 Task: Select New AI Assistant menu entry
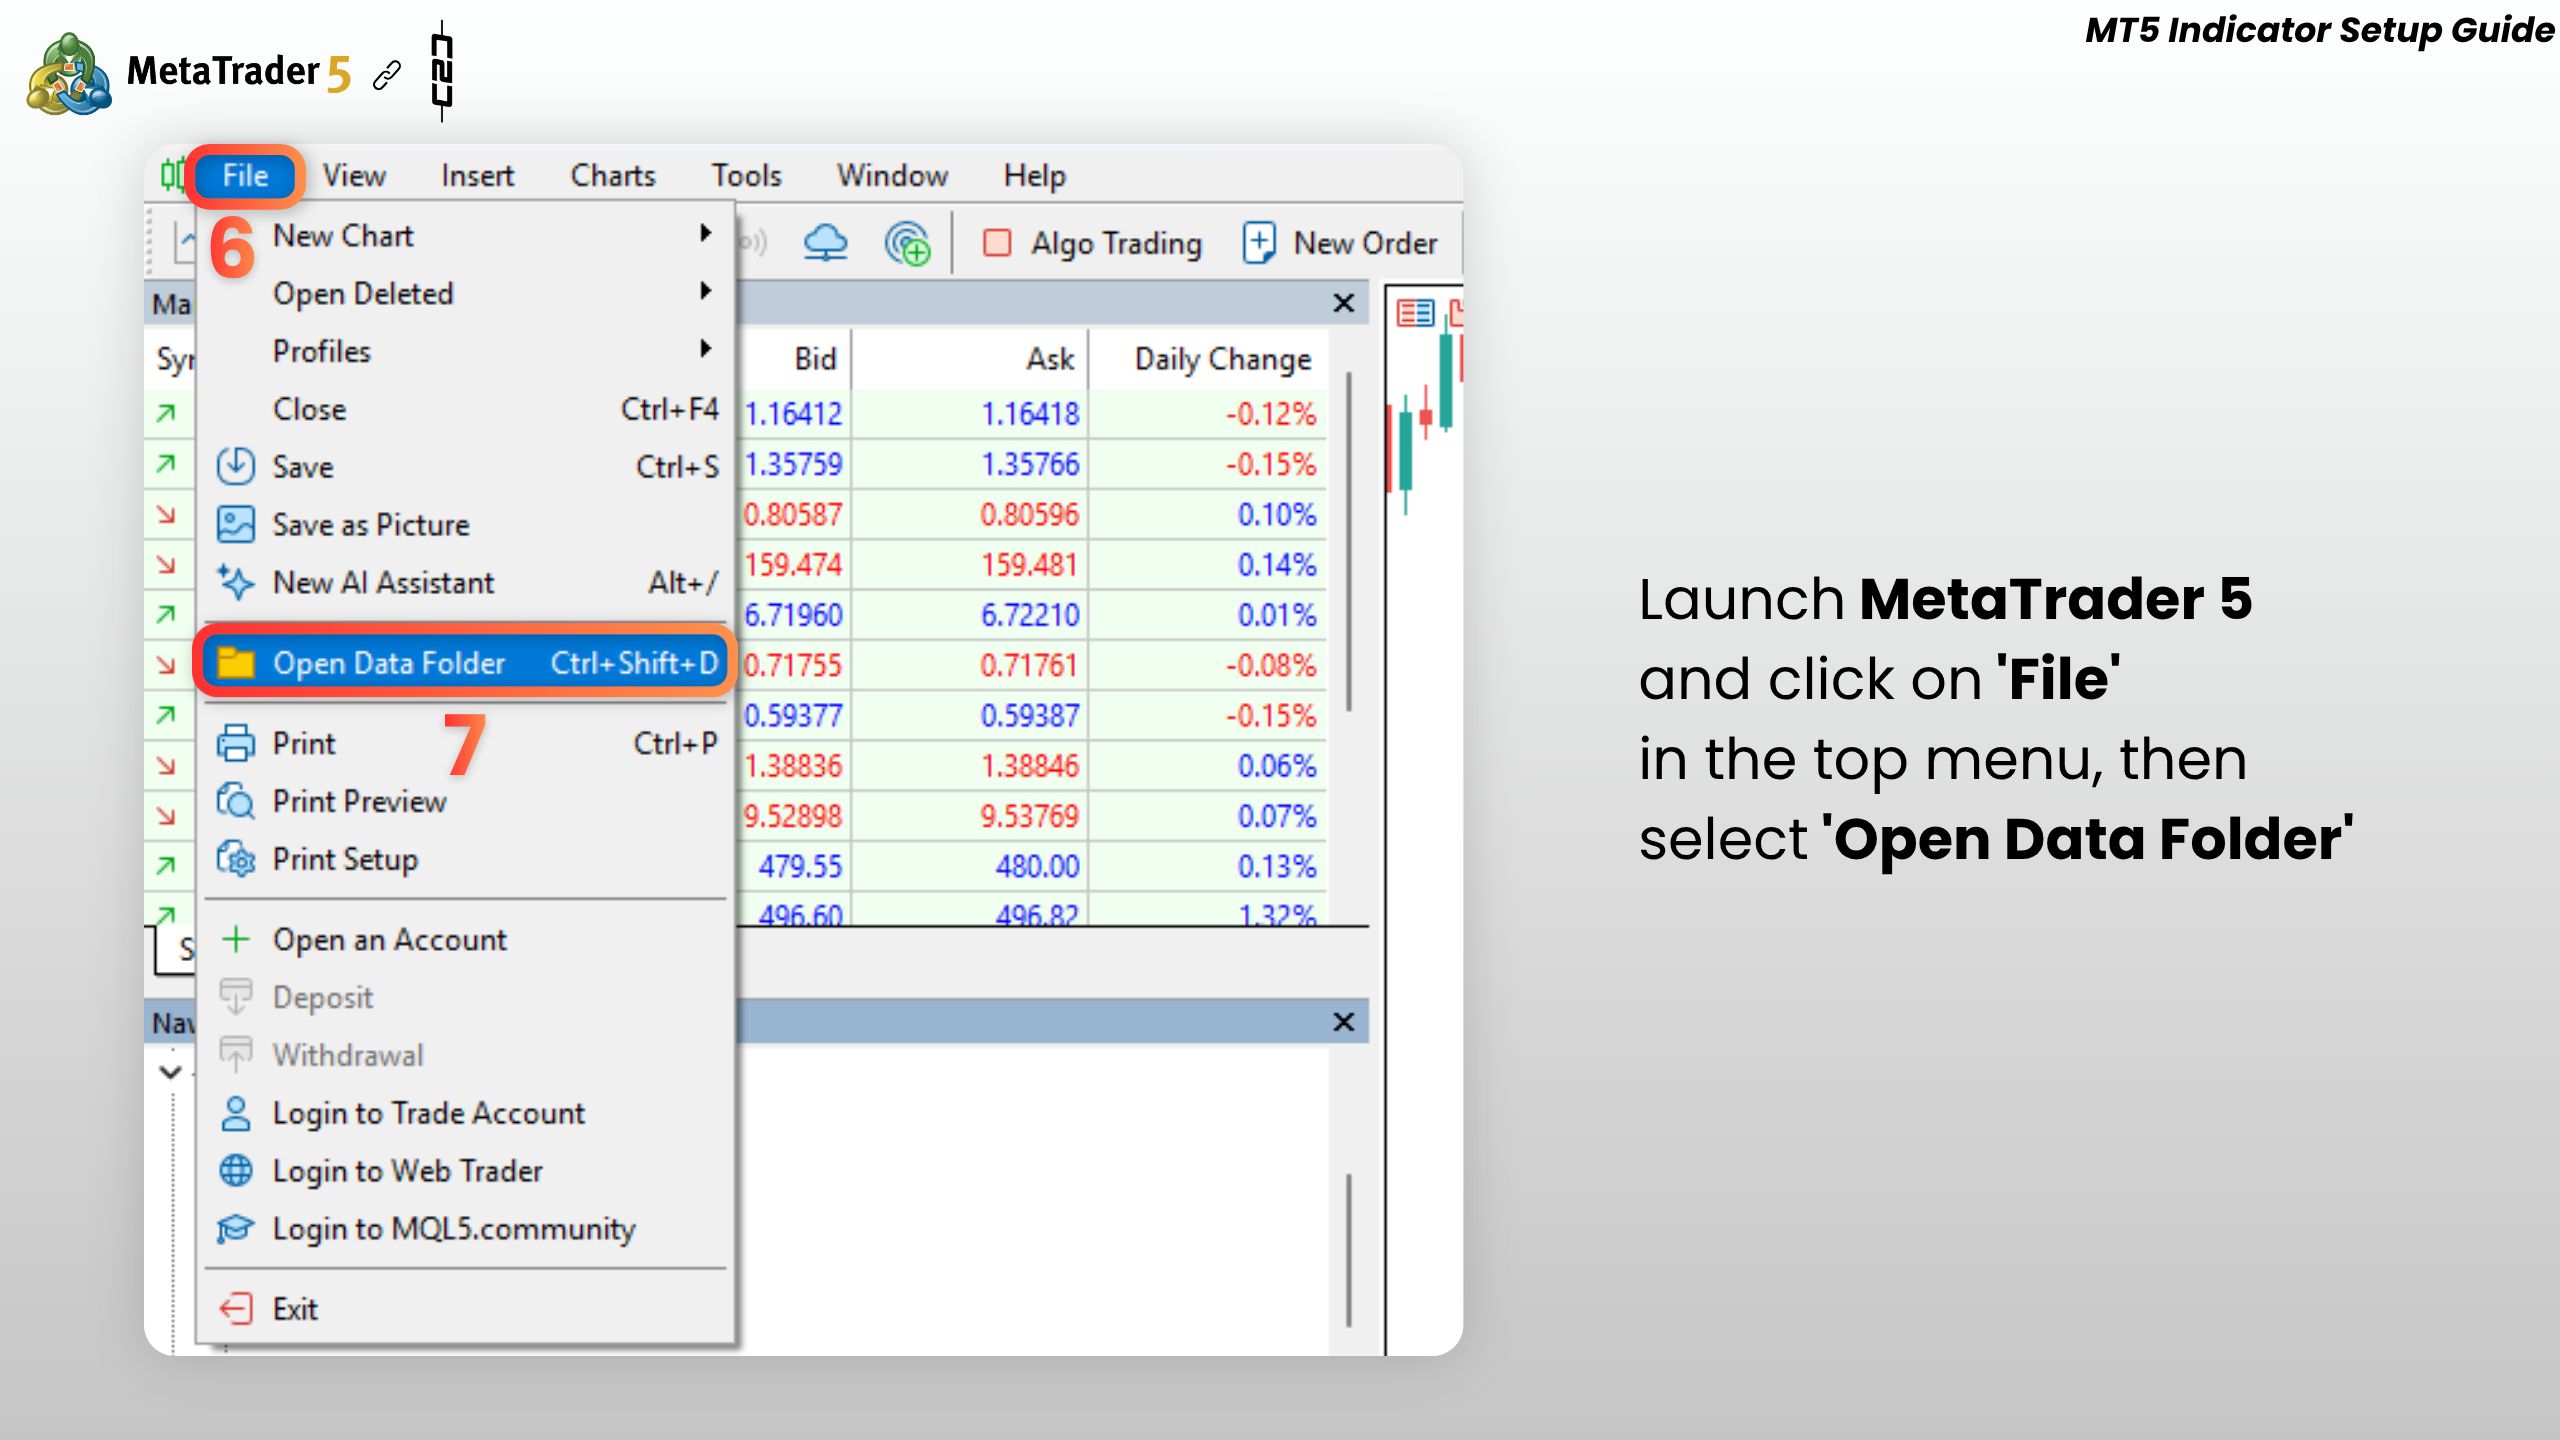click(466, 582)
